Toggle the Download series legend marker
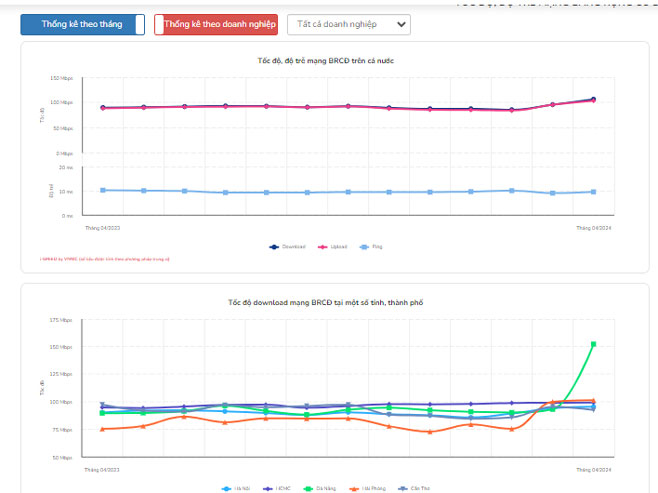Viewport: 658px width, 493px height. click(x=275, y=246)
